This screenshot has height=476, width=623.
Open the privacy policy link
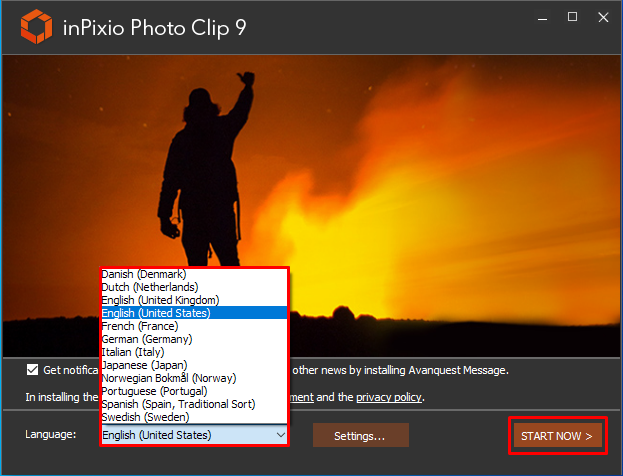[x=389, y=397]
